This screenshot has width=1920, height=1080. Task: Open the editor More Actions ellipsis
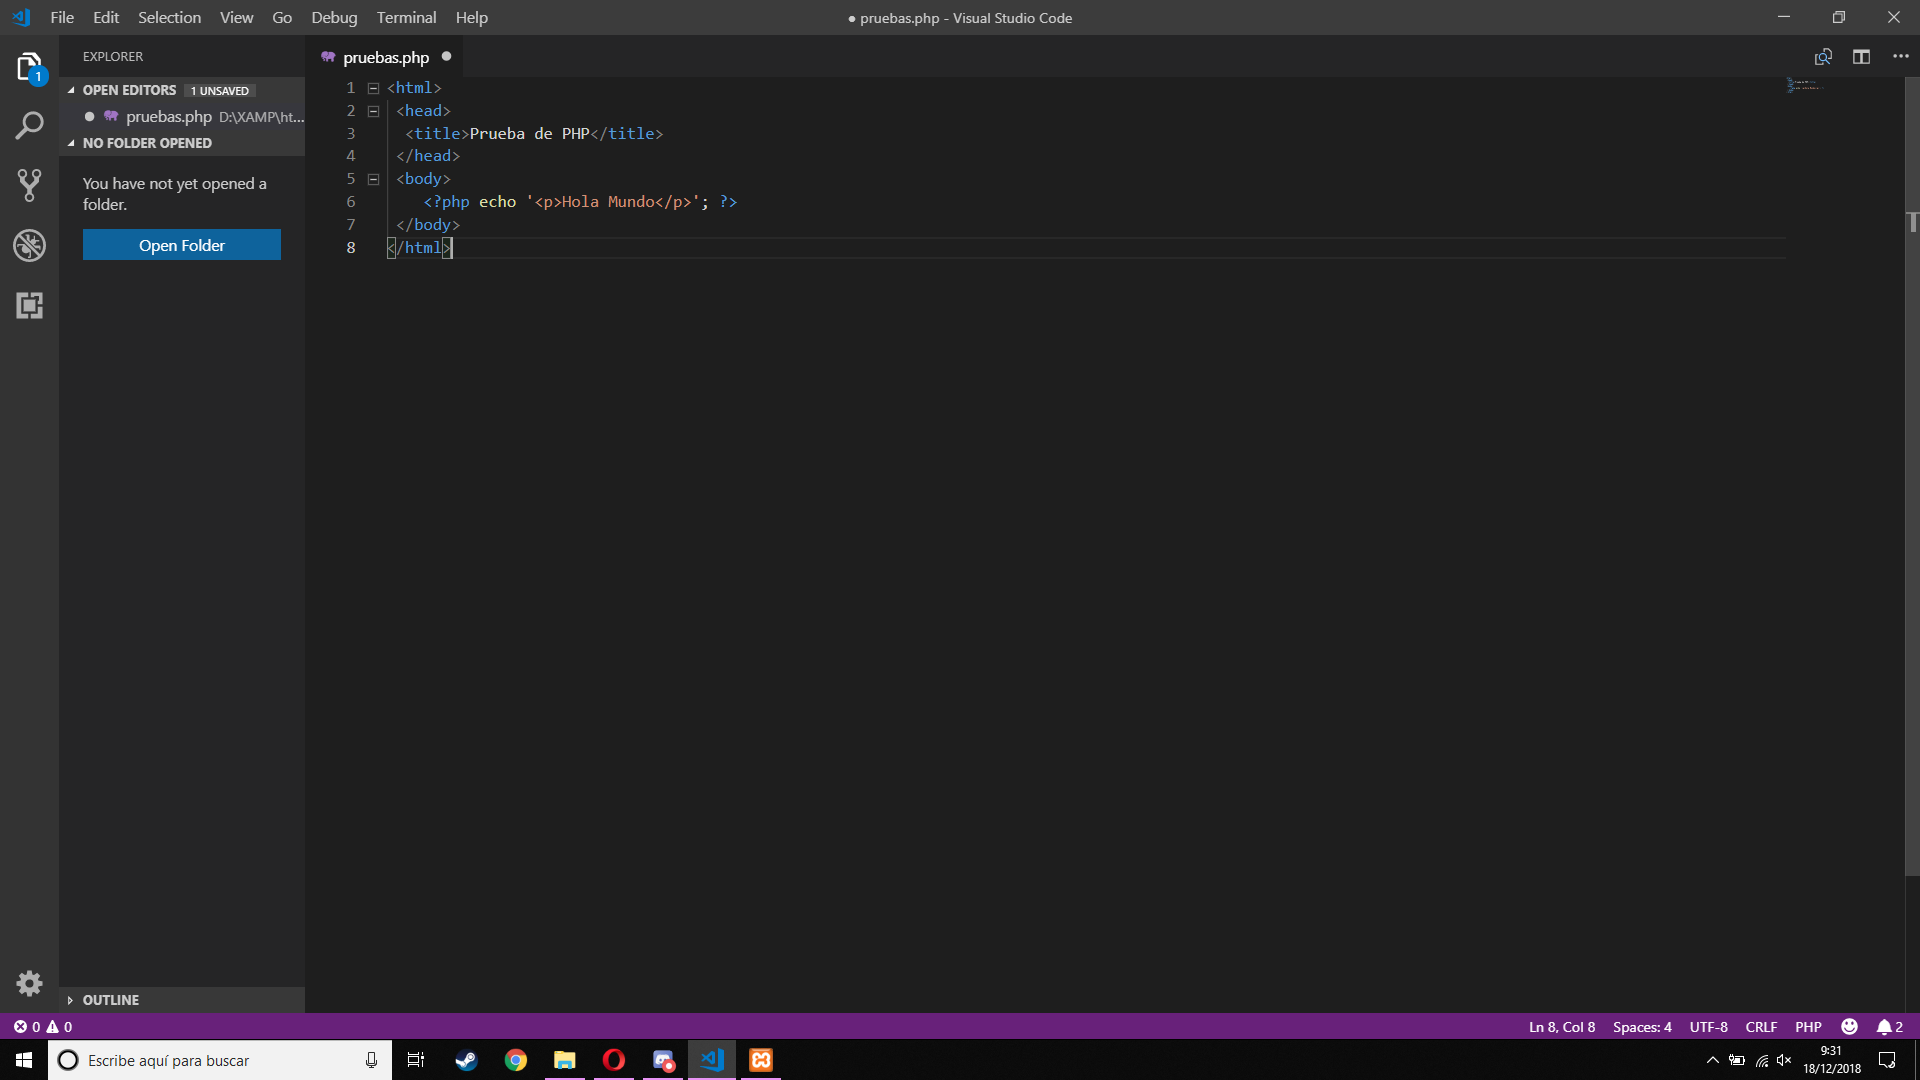tap(1900, 57)
